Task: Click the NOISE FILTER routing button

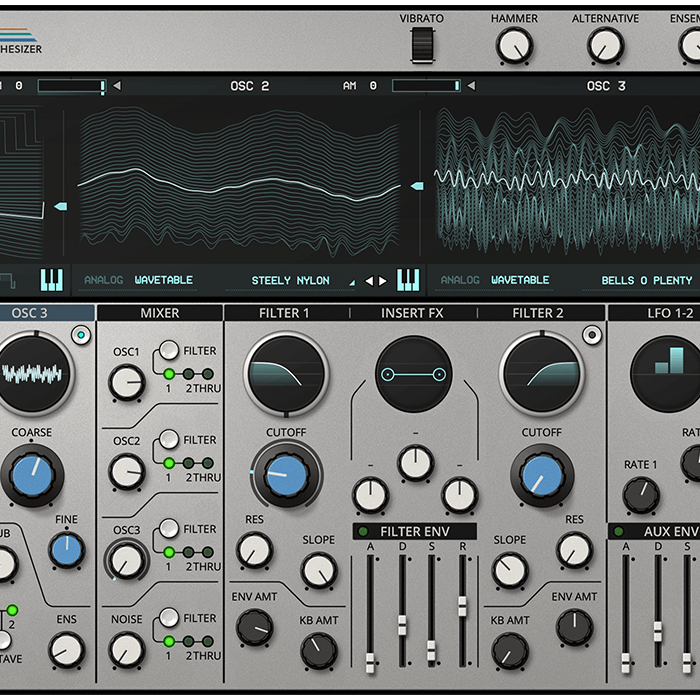Action: tap(169, 618)
